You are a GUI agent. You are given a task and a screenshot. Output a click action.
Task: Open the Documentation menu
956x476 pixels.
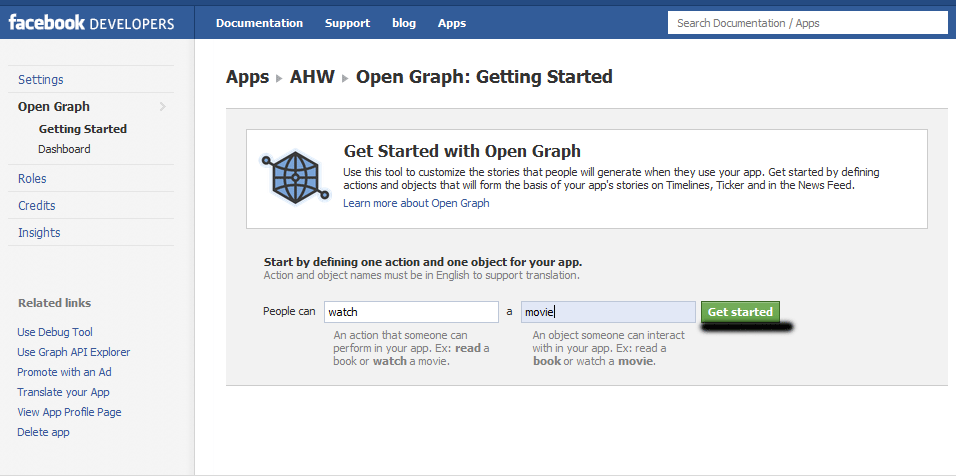(x=259, y=23)
